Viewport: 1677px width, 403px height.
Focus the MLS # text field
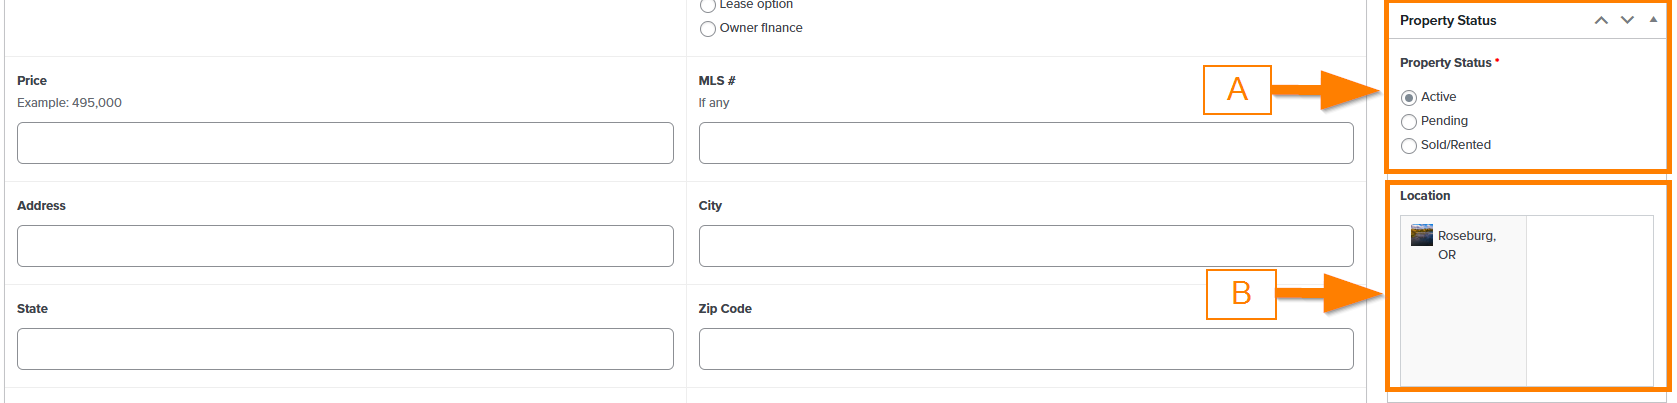[x=1026, y=143]
